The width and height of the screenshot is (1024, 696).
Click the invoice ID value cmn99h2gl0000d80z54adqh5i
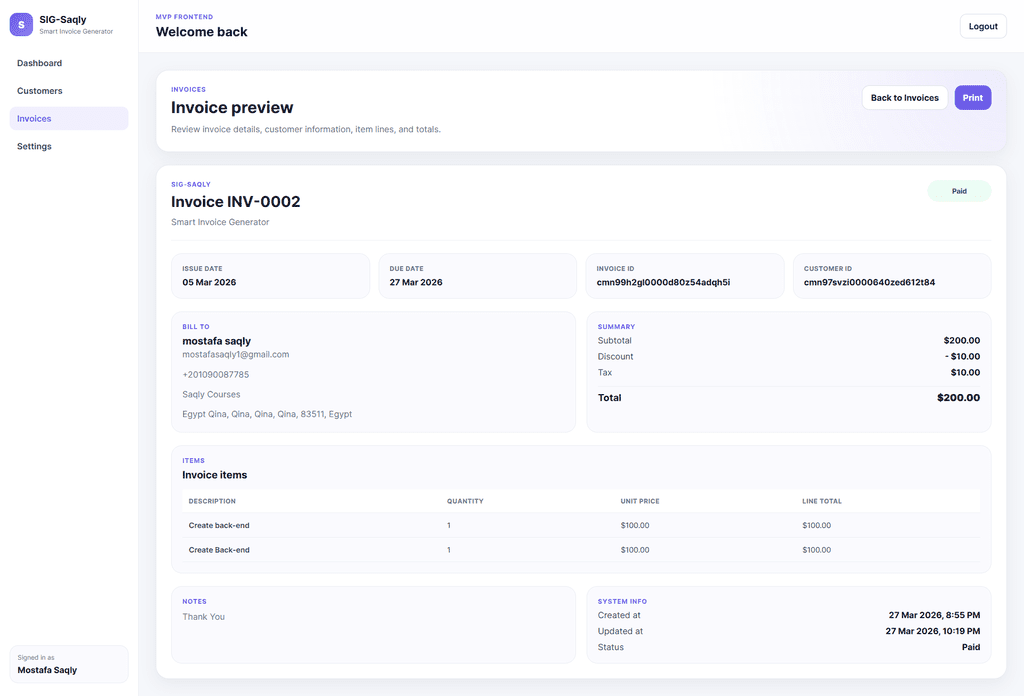[663, 283]
